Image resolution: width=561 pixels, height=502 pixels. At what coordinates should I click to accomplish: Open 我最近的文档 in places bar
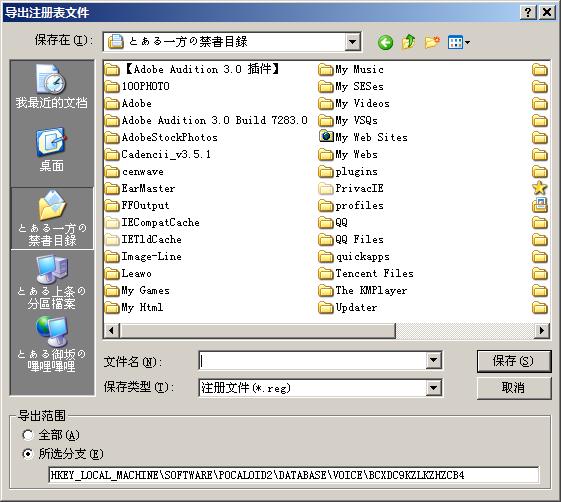coord(52,87)
